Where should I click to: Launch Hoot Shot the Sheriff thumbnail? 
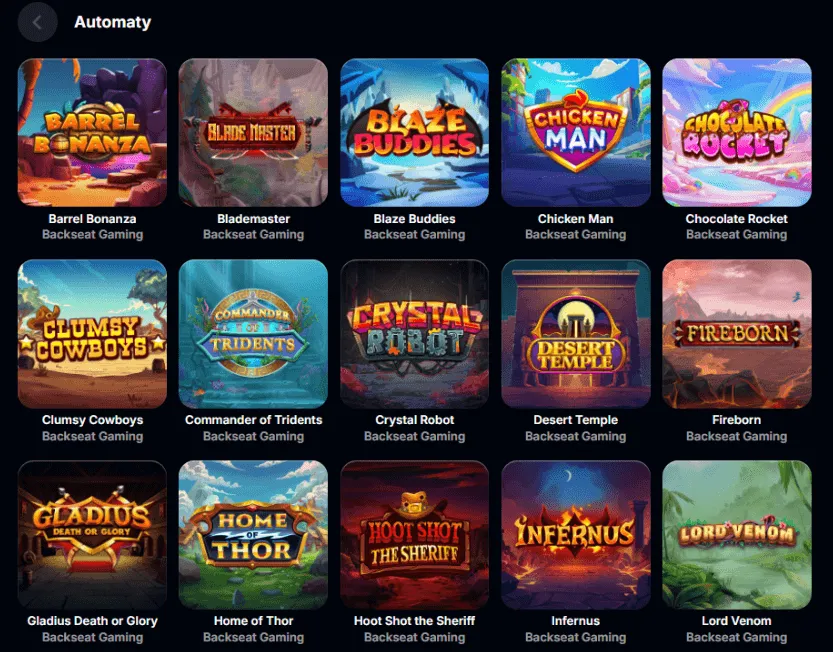tap(414, 535)
